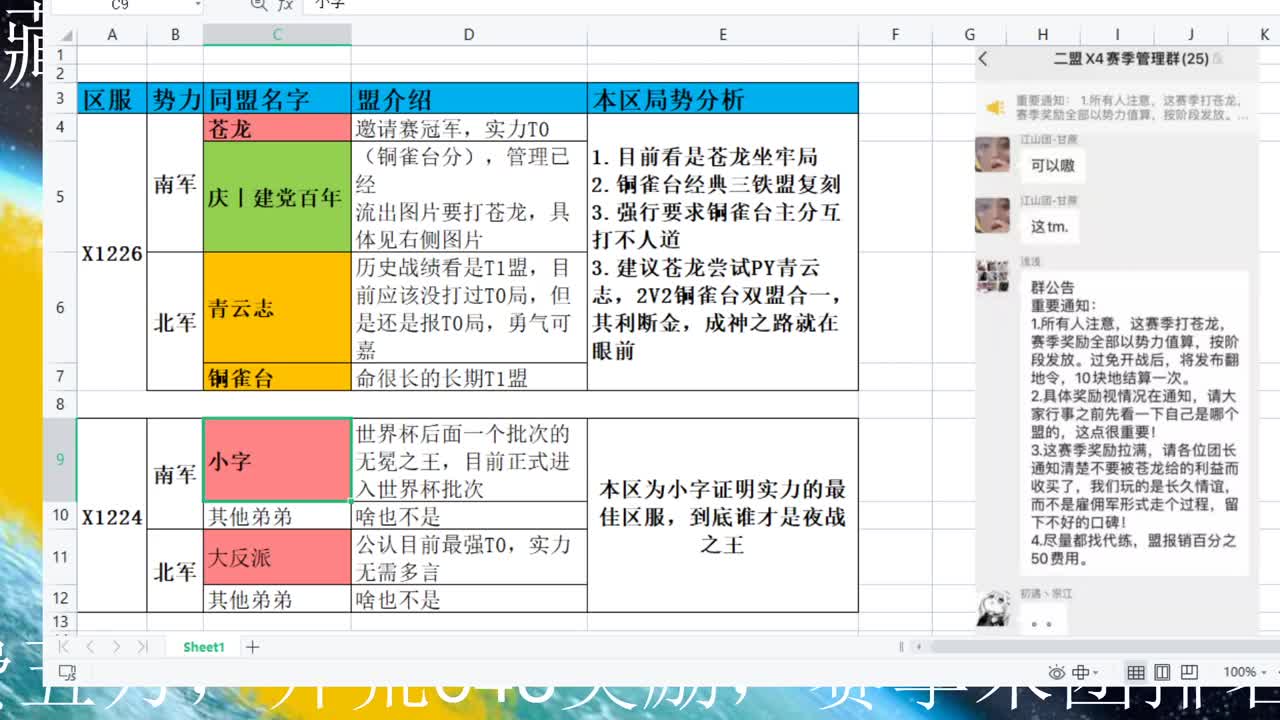Switch to Page Break Preview icon
The image size is (1280, 720).
pyautogui.click(x=1189, y=672)
